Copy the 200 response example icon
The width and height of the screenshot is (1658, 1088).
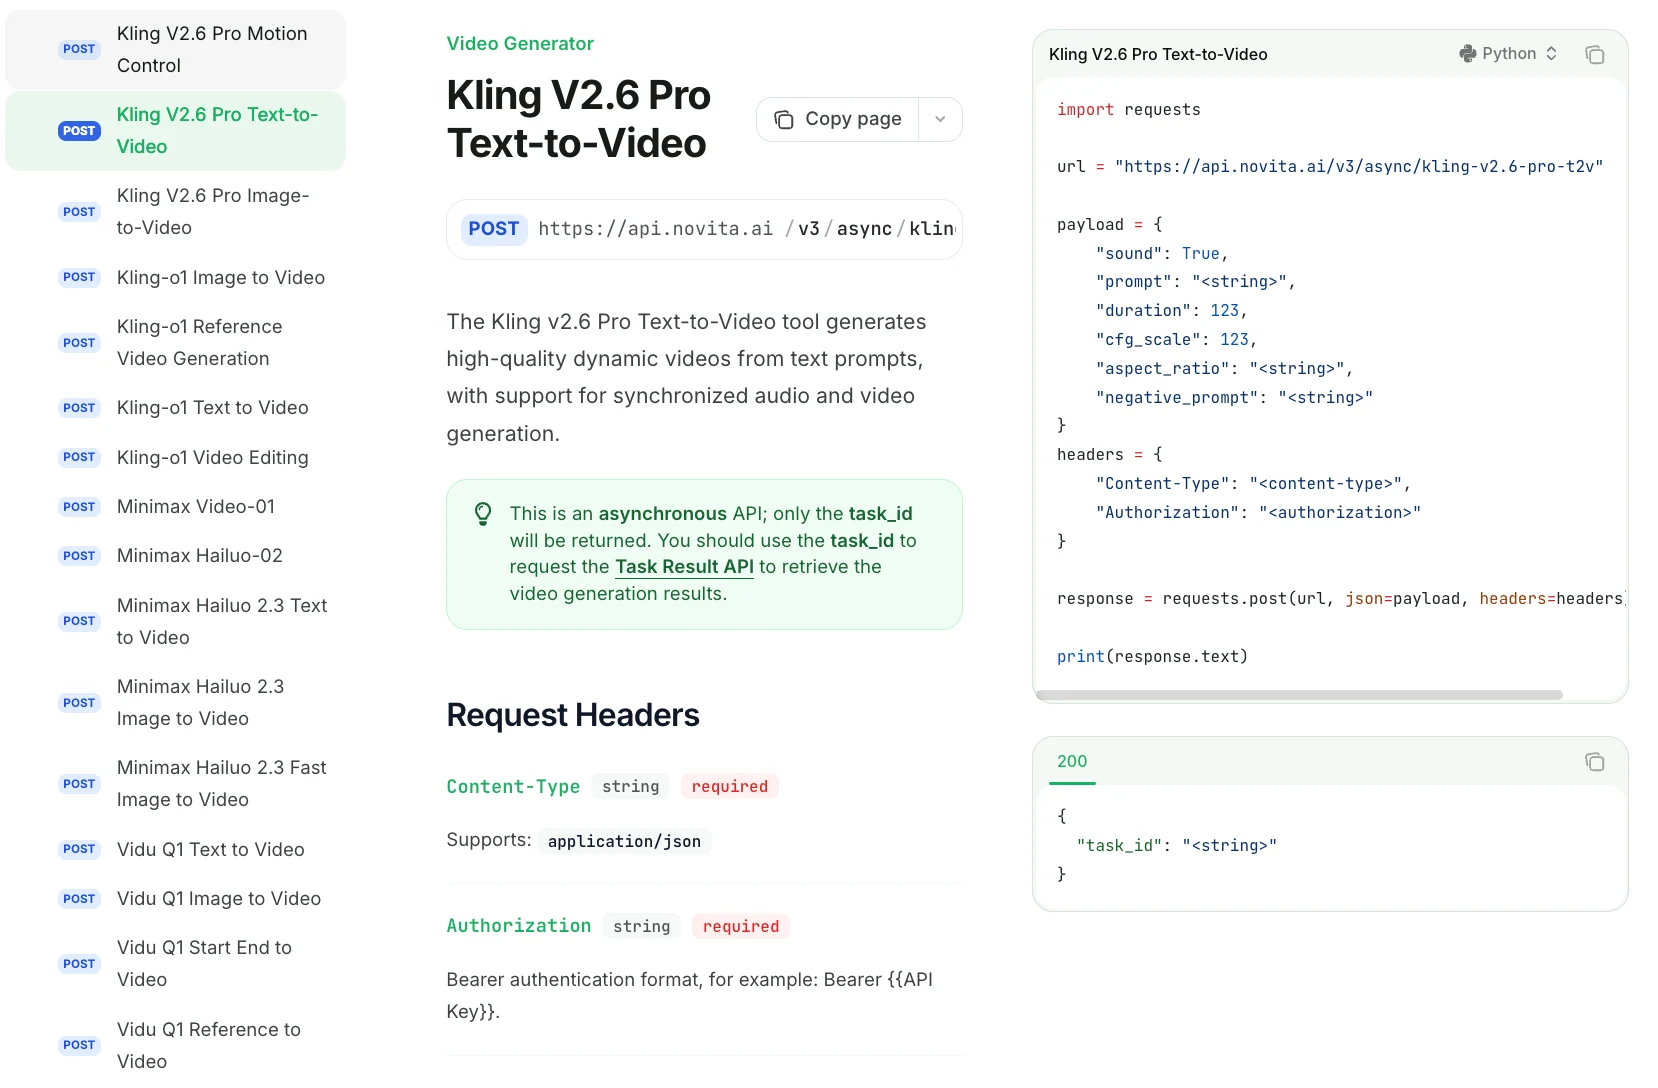pyautogui.click(x=1594, y=762)
